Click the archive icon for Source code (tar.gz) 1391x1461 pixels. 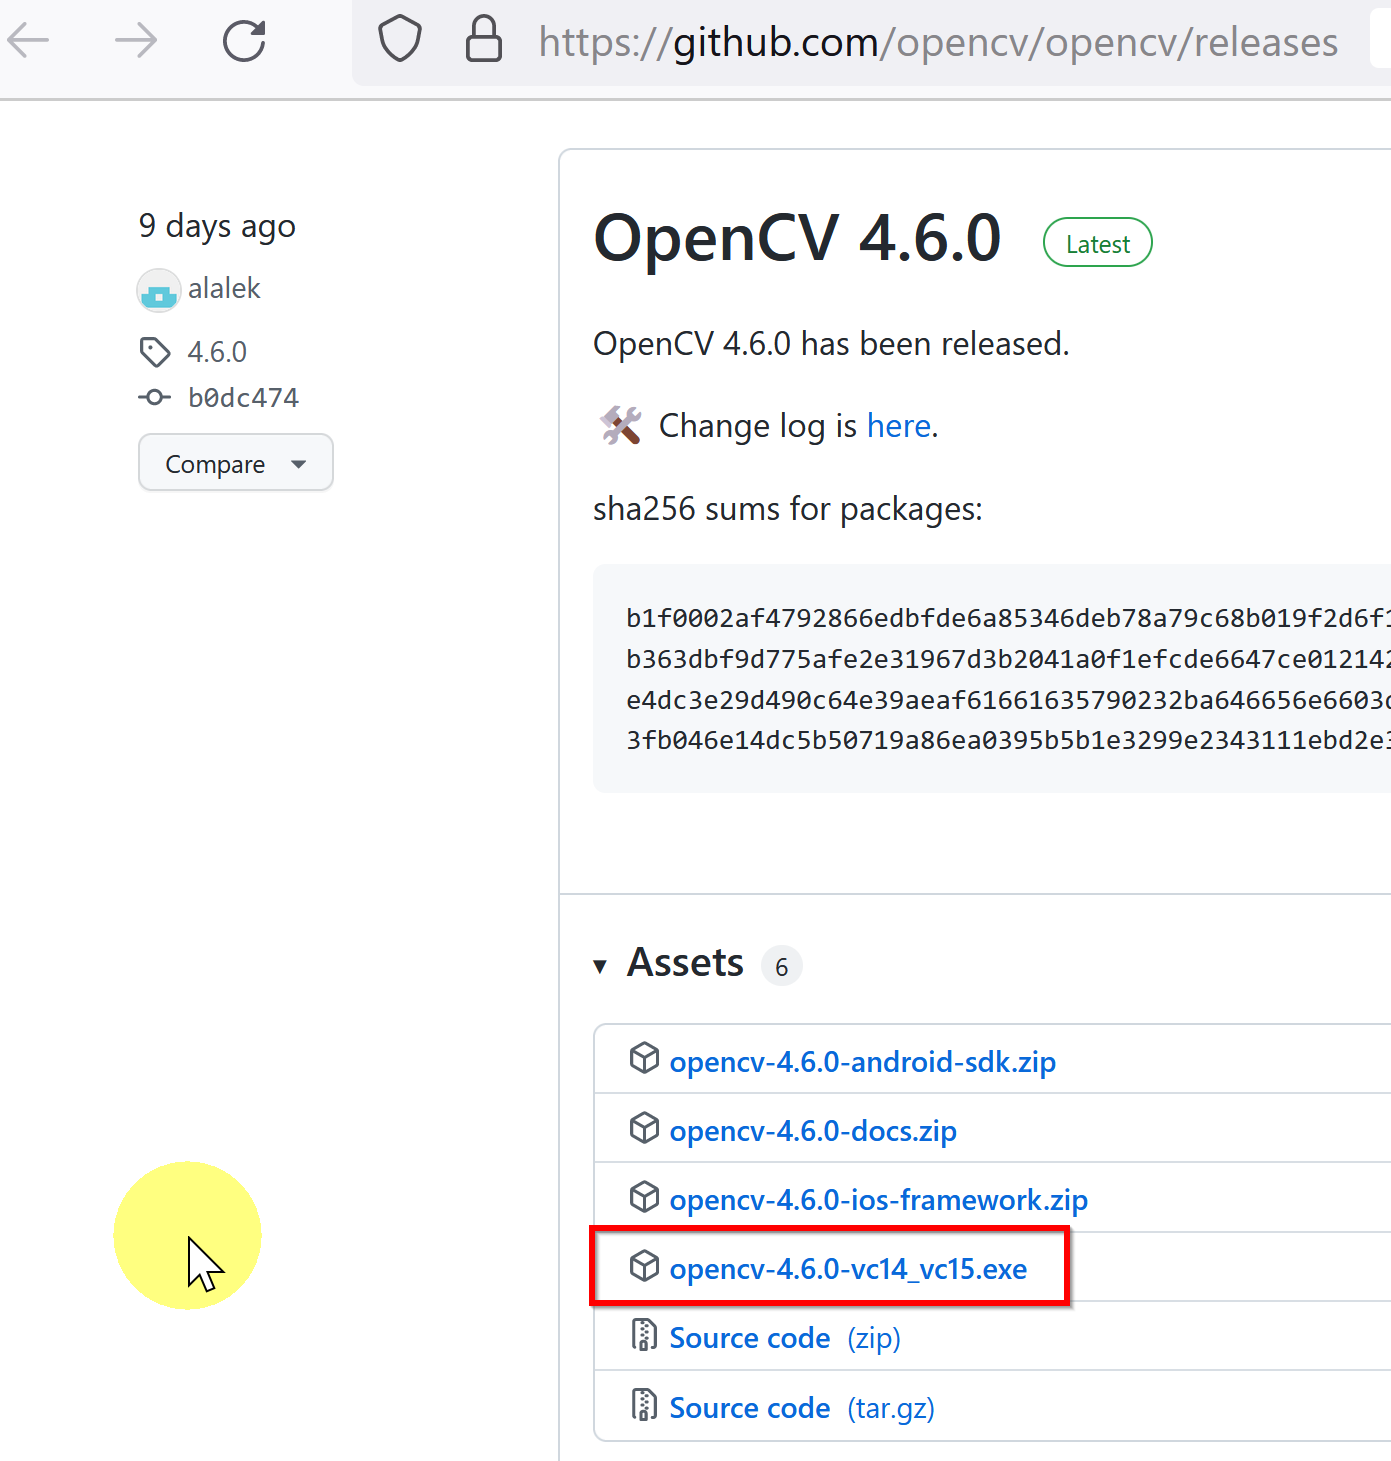click(644, 1405)
